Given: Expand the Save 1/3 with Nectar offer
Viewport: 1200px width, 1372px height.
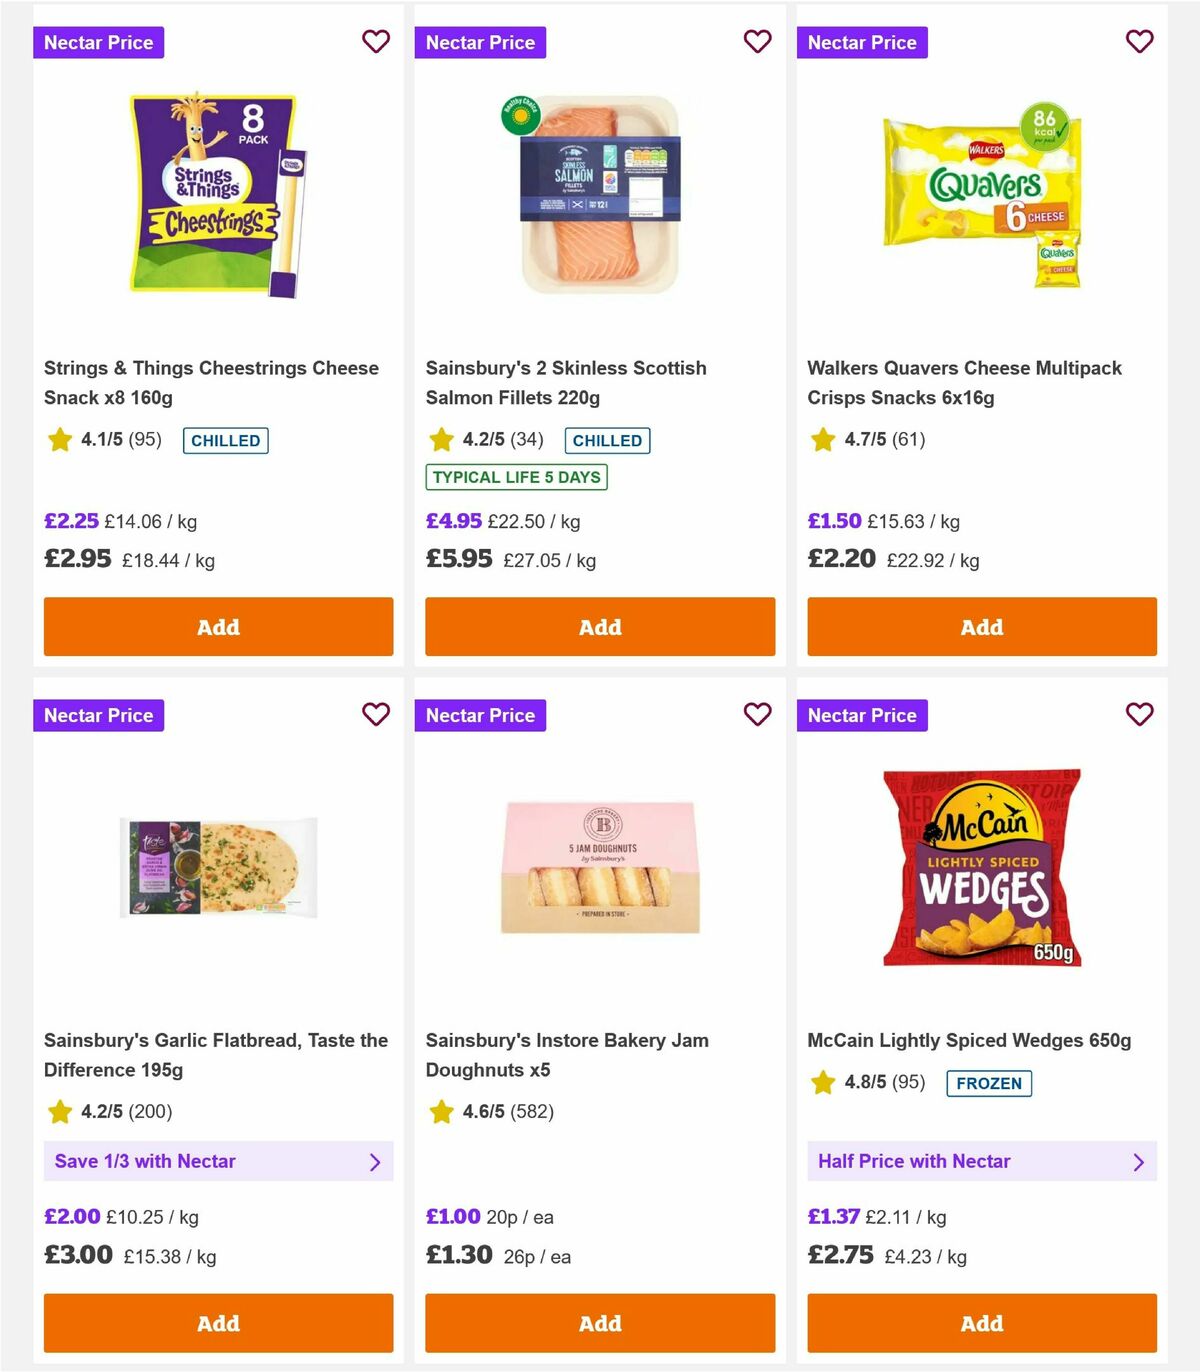Looking at the screenshot, I should (218, 1161).
